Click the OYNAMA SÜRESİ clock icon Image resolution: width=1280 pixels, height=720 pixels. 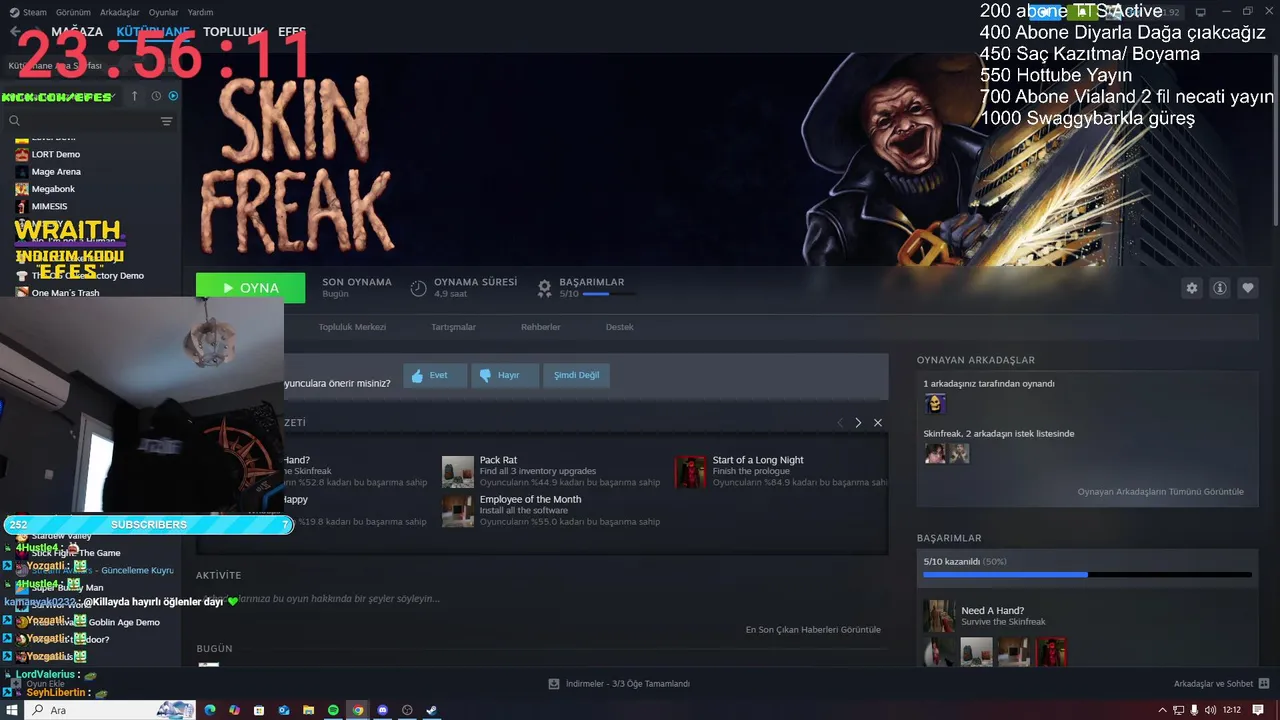pyautogui.click(x=419, y=288)
